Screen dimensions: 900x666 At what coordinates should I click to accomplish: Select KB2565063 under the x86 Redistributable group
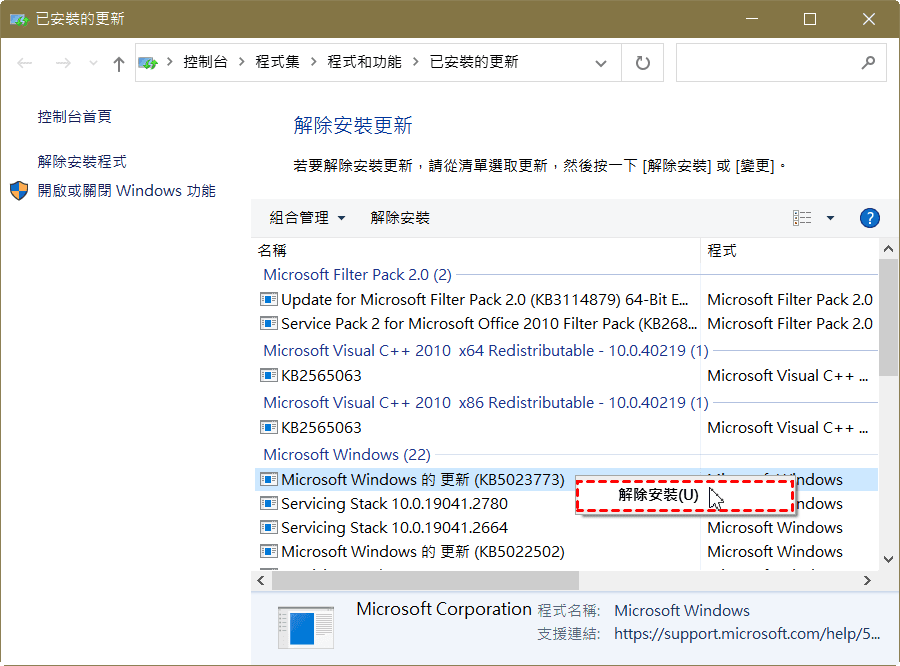tap(321, 428)
